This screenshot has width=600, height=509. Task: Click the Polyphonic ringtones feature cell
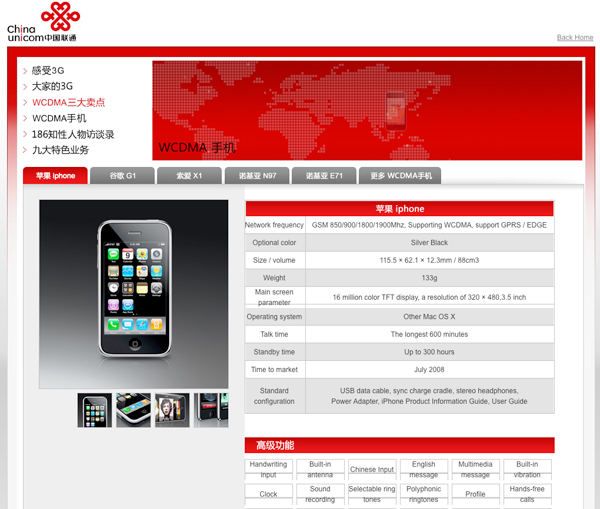click(x=424, y=494)
